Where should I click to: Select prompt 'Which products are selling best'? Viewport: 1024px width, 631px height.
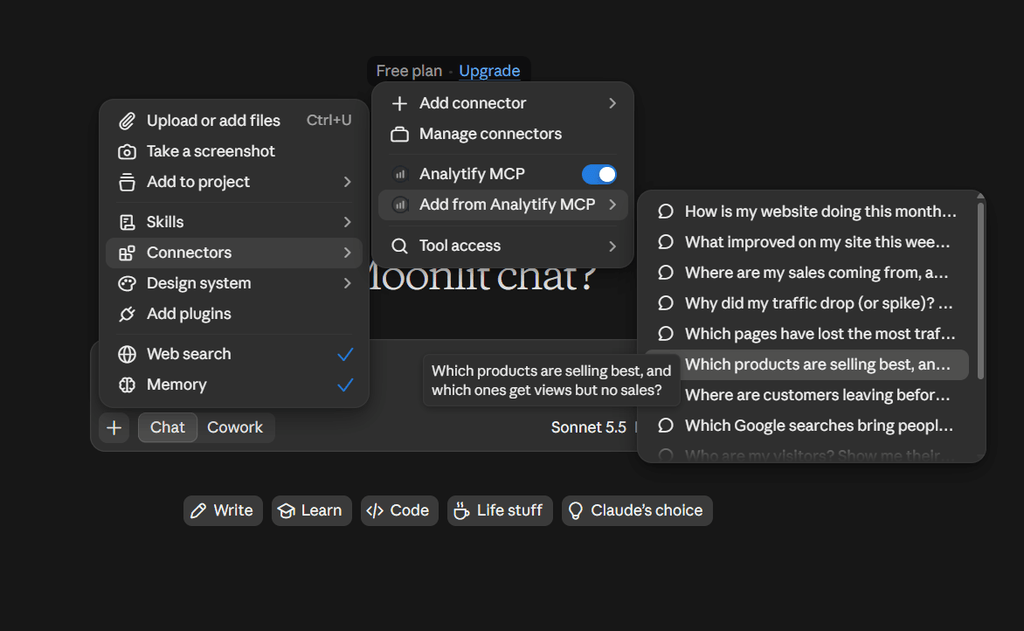coord(807,364)
